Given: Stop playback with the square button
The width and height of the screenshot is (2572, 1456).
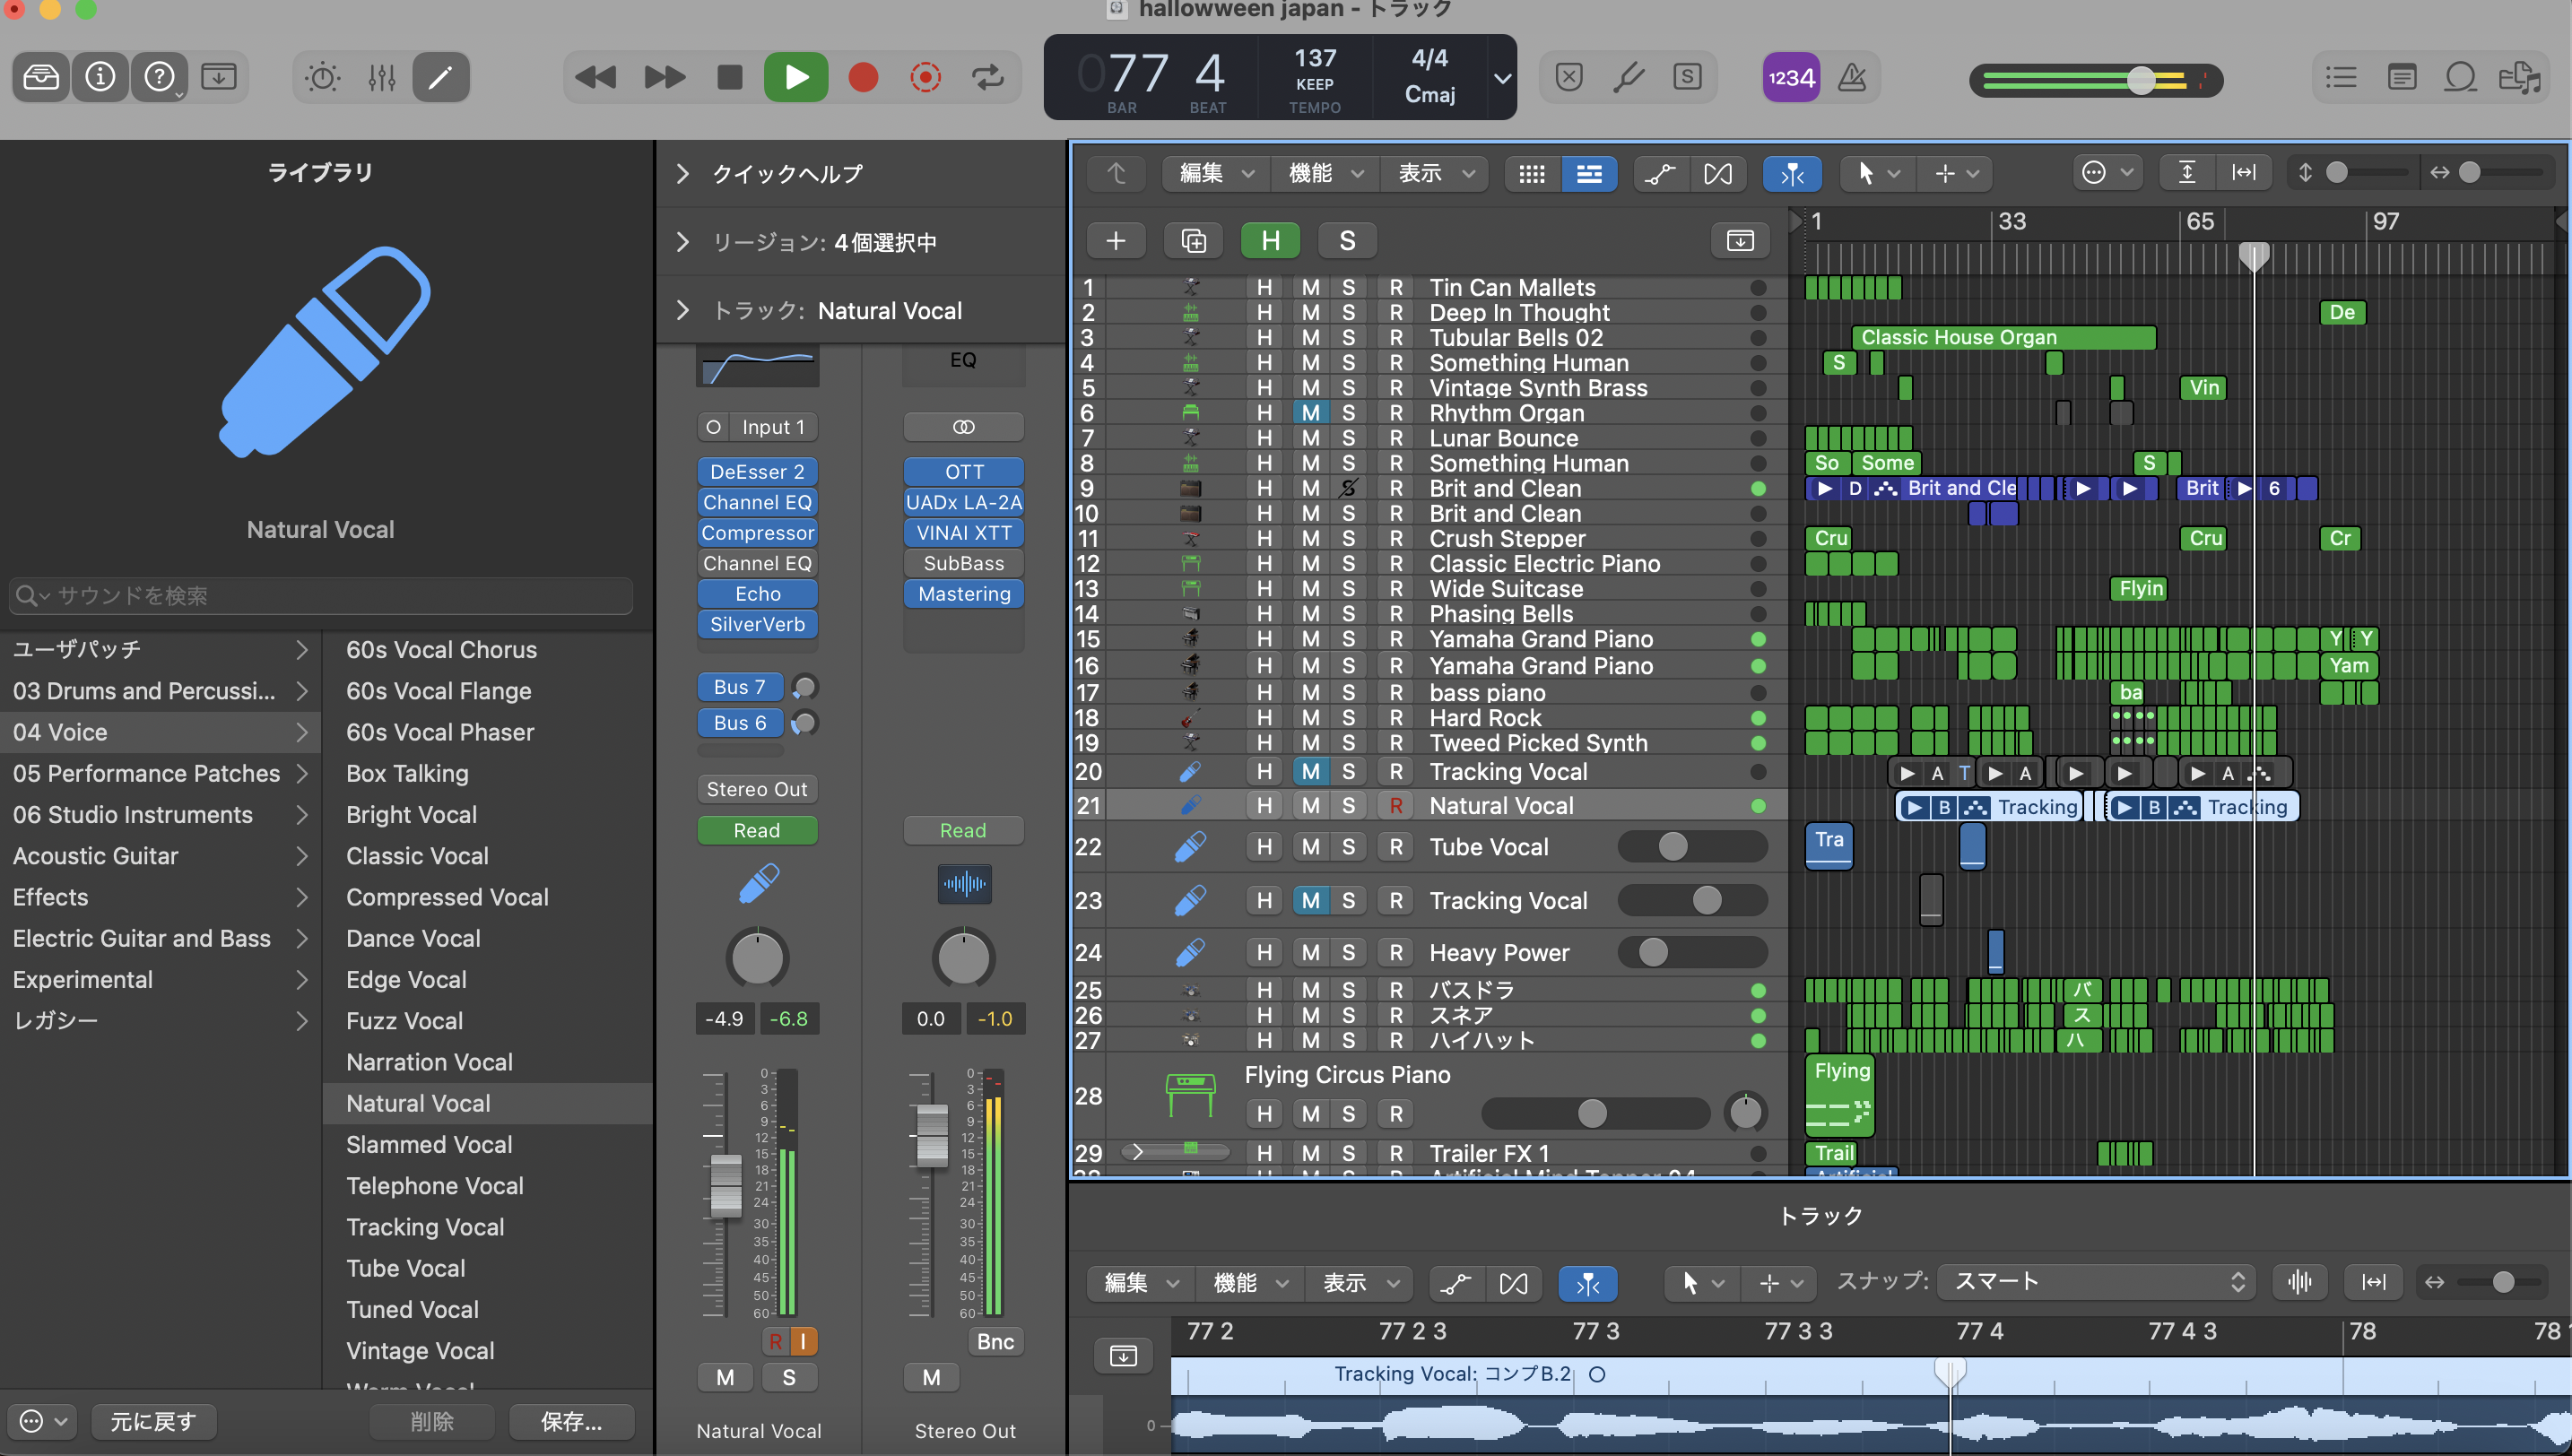Looking at the screenshot, I should click(x=730, y=77).
